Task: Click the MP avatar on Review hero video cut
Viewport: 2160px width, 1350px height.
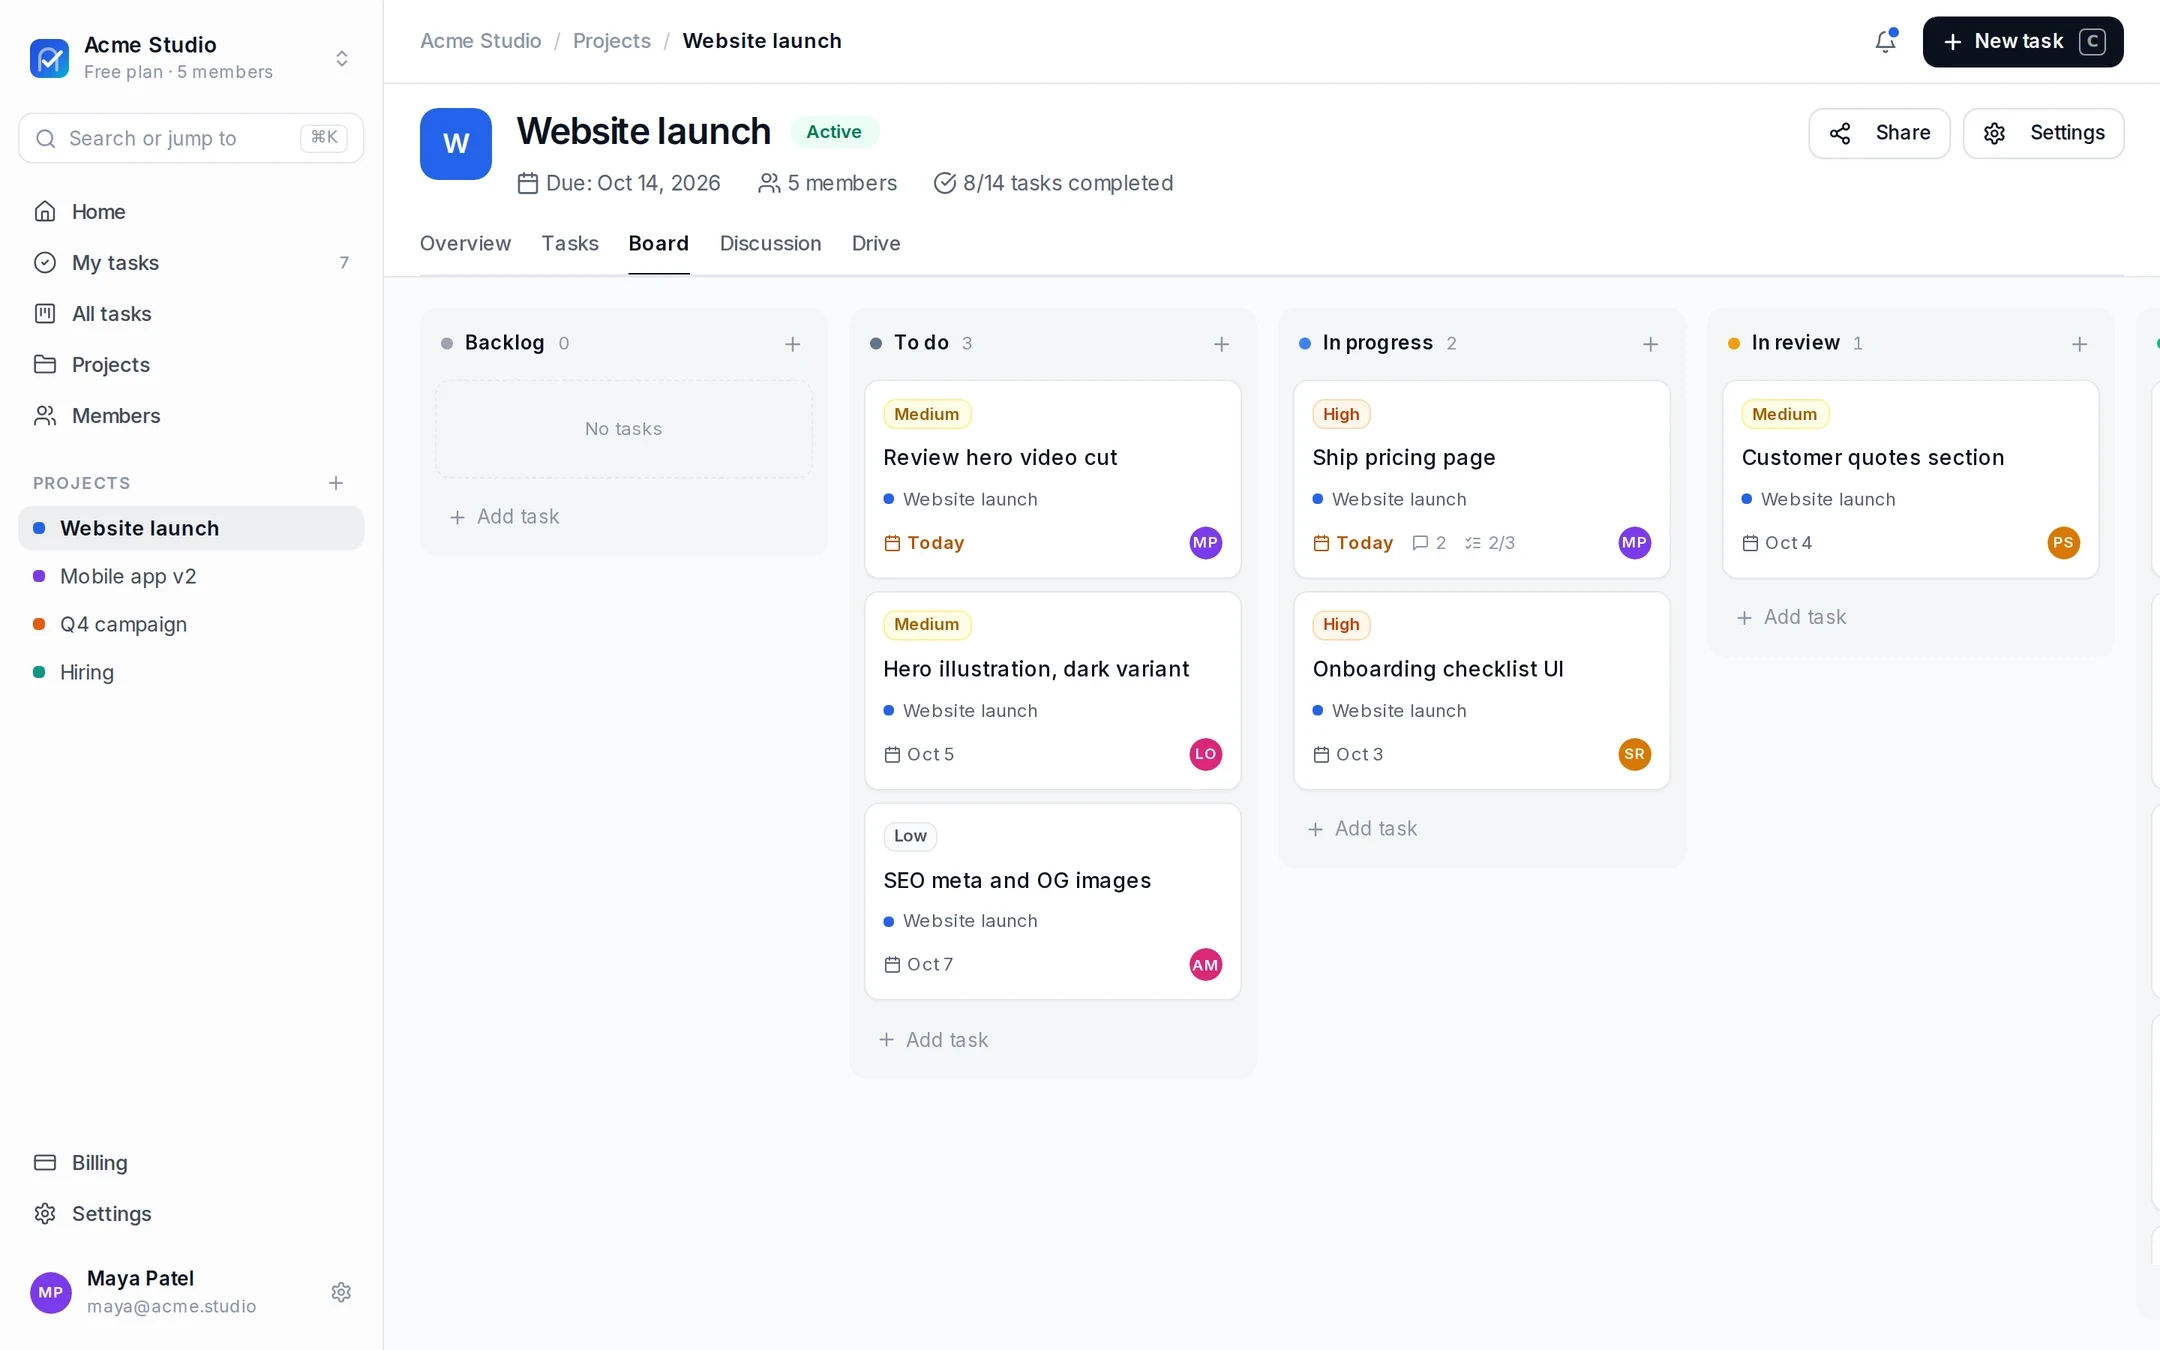Action: (x=1205, y=543)
